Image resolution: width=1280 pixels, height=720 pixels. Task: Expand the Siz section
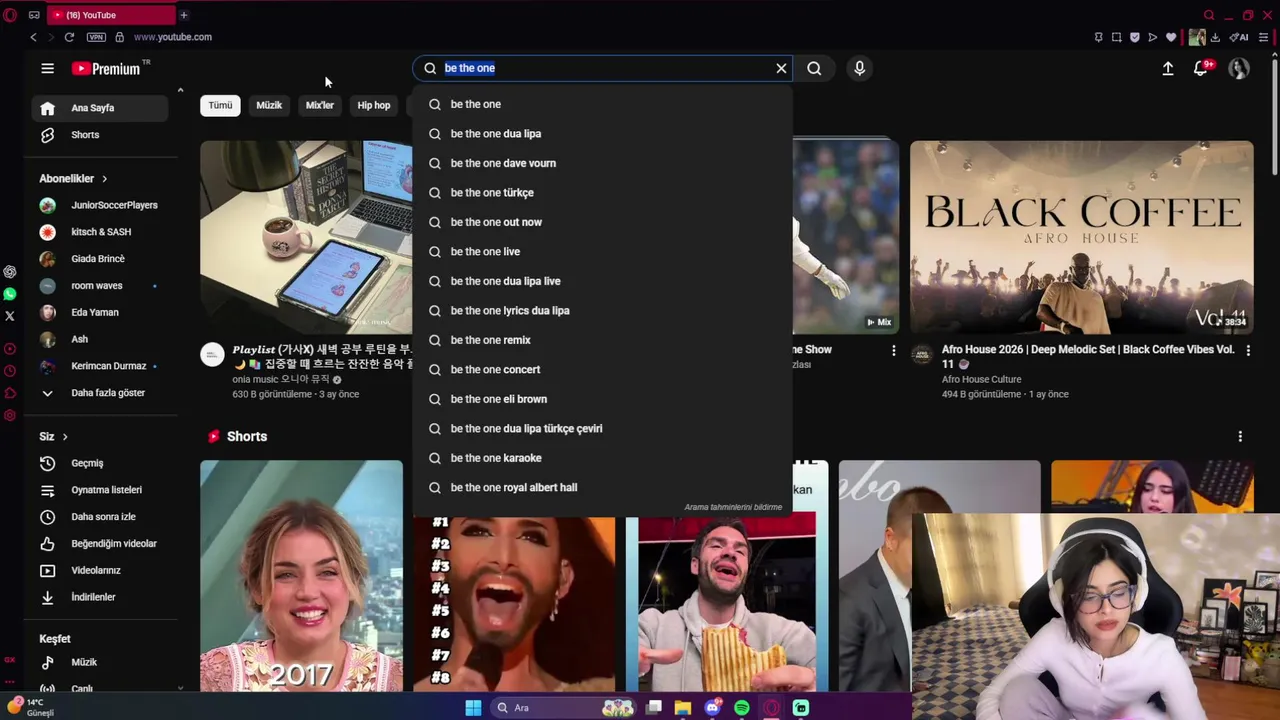tap(53, 437)
